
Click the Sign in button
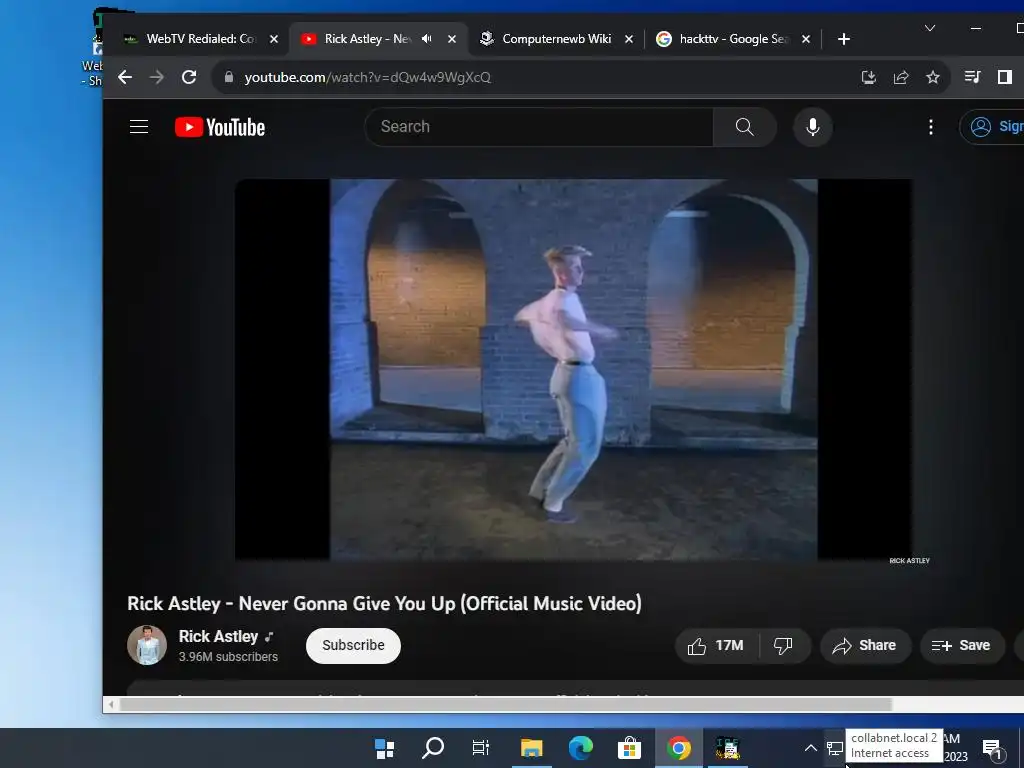point(994,127)
